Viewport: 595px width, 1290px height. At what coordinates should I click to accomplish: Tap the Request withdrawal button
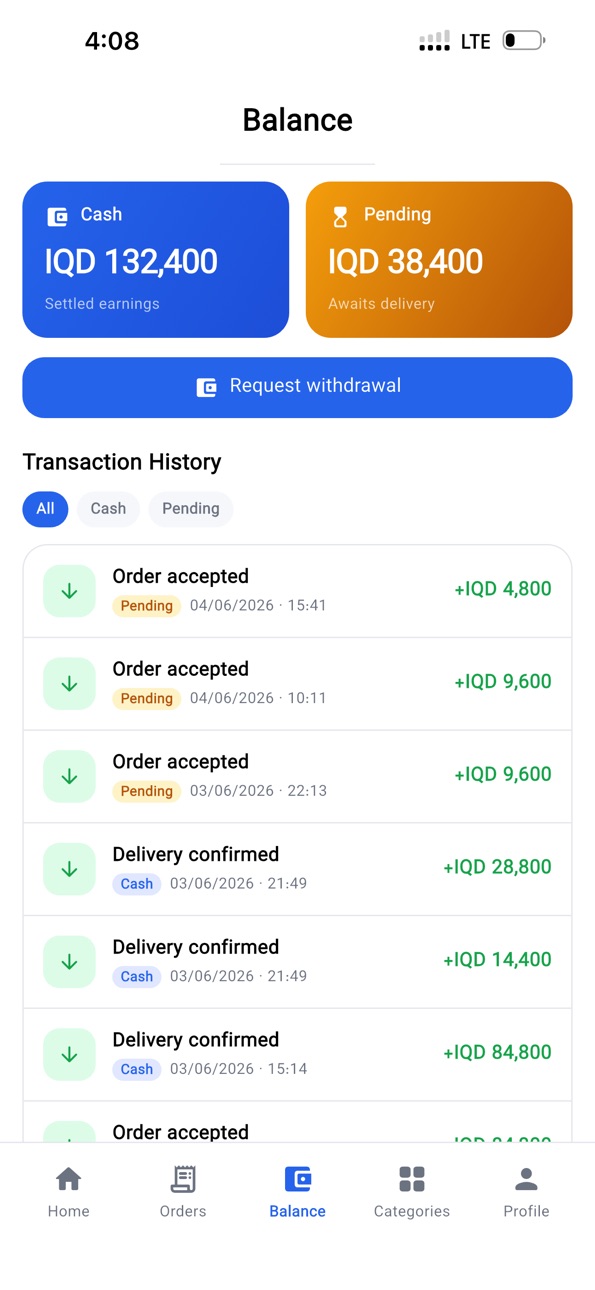297,387
